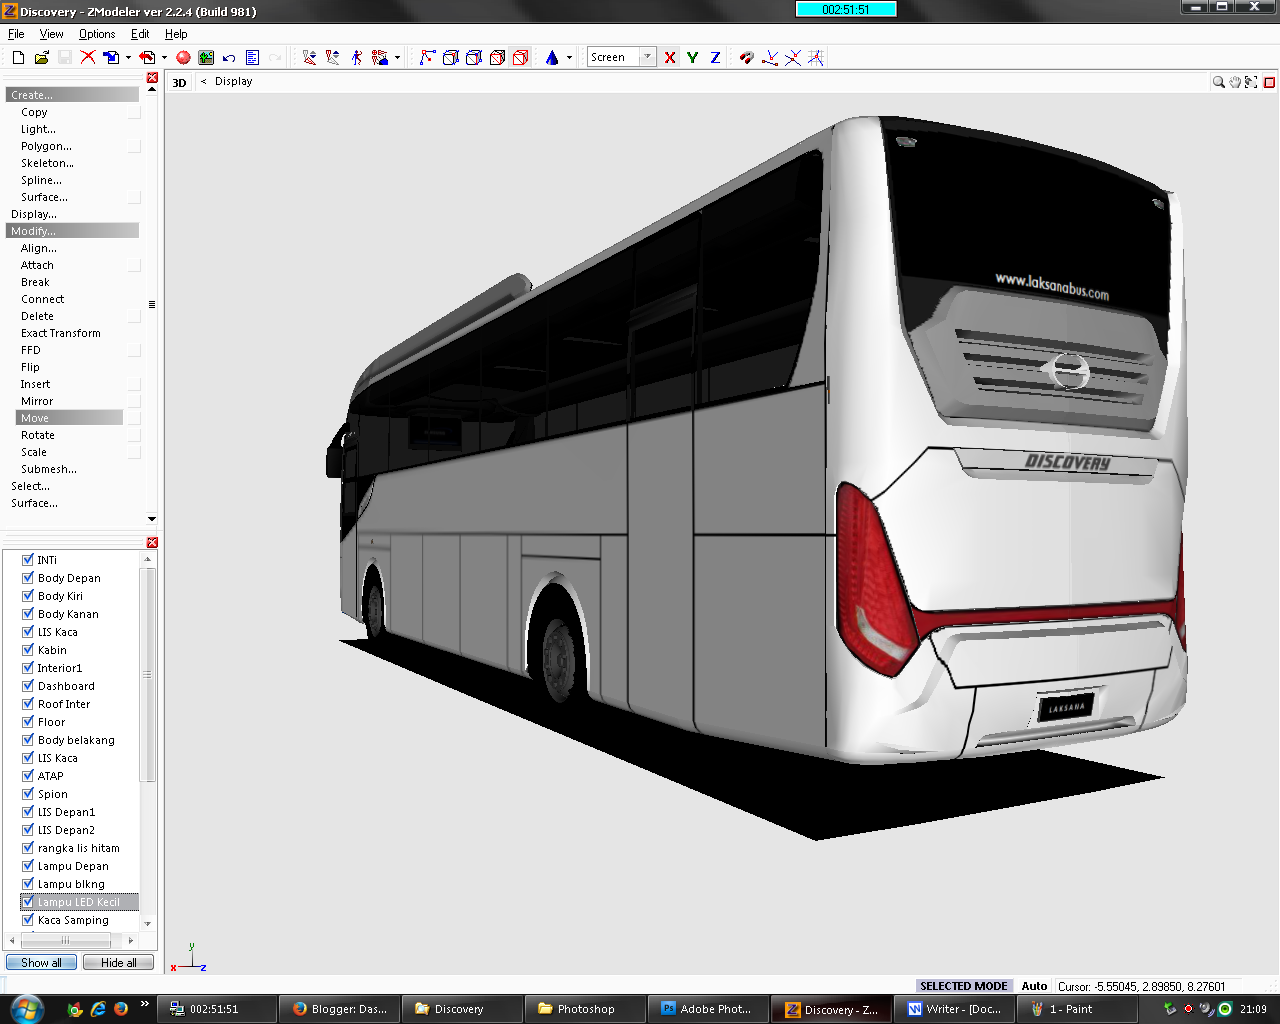The height and width of the screenshot is (1024, 1280).
Task: Click objects list horizontal scrollbar
Action: pos(65,940)
